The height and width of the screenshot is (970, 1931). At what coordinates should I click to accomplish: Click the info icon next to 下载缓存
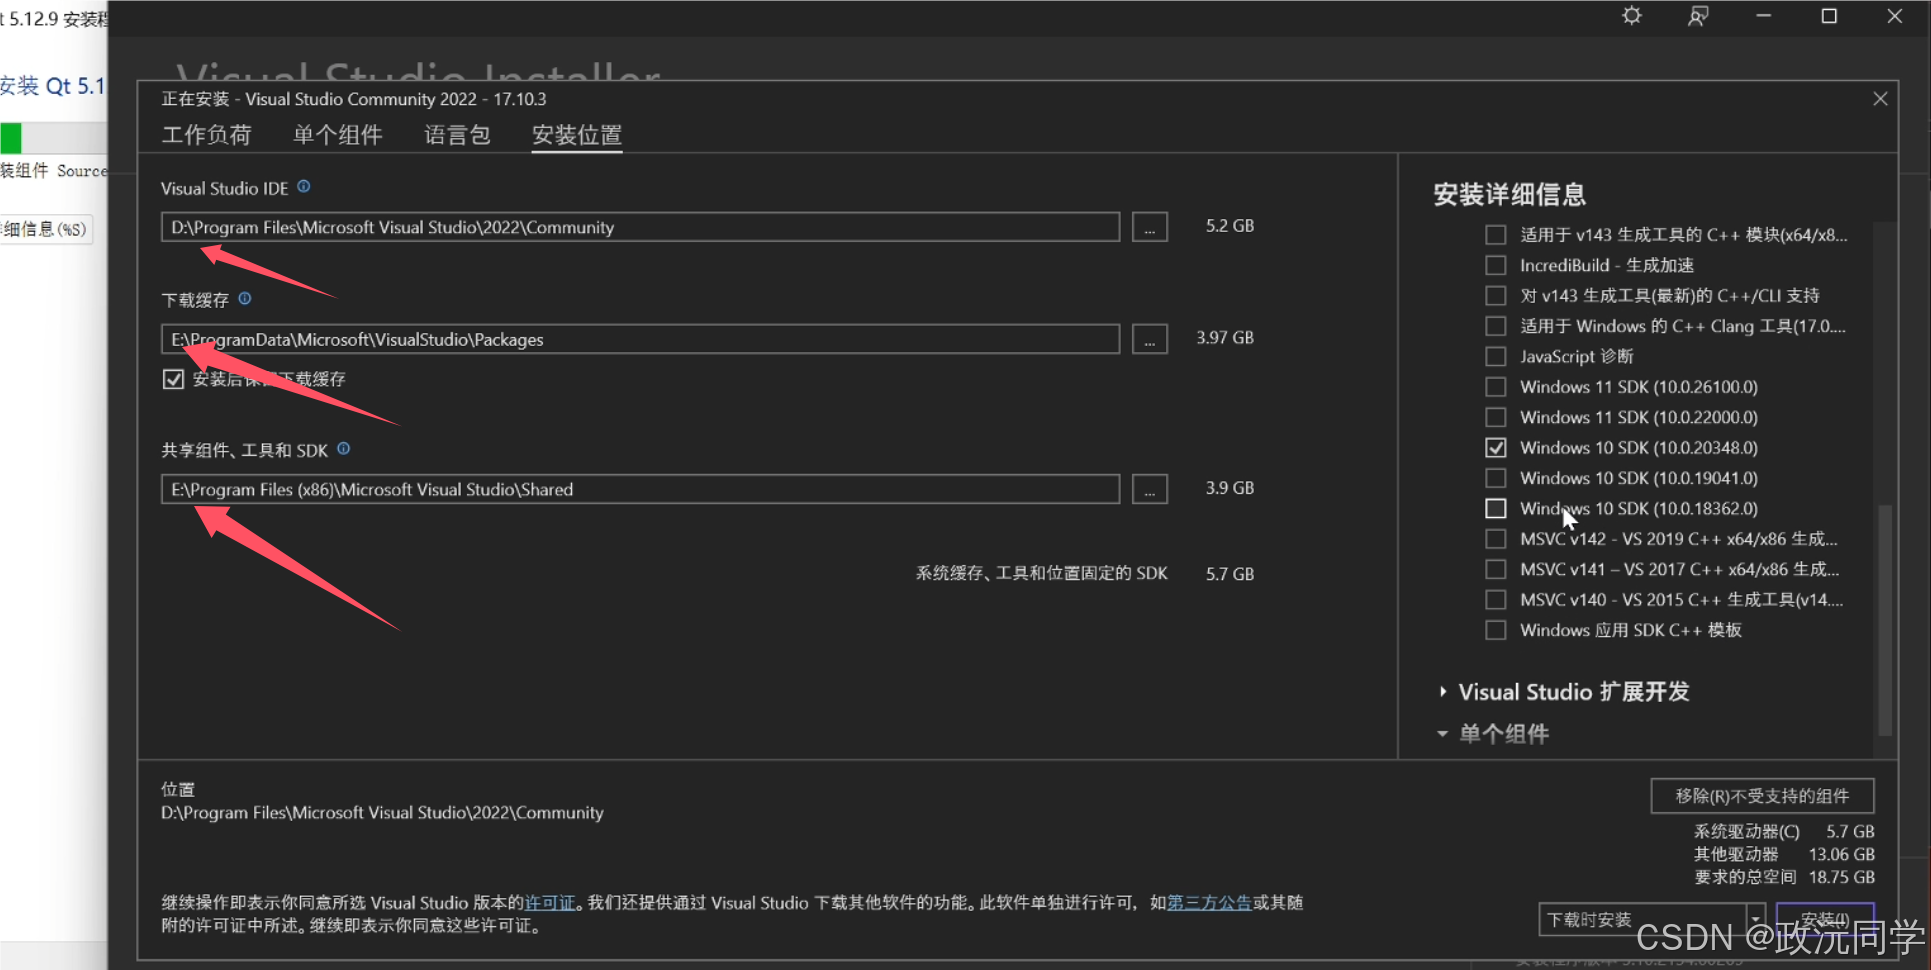pyautogui.click(x=245, y=298)
